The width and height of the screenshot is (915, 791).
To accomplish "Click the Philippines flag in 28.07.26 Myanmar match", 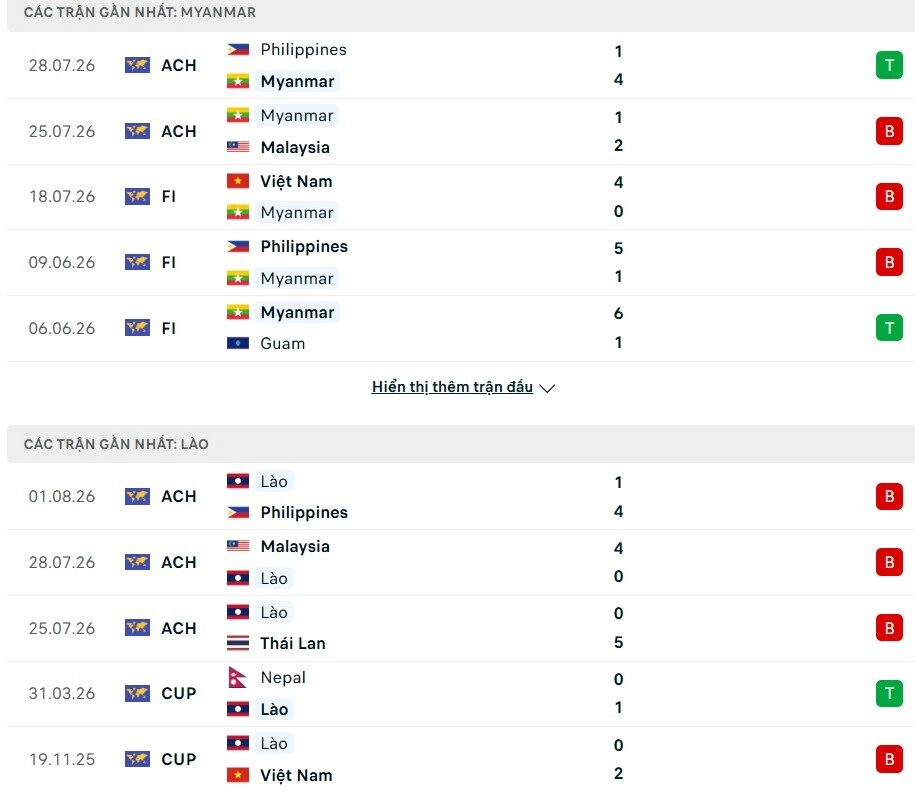I will click(238, 50).
